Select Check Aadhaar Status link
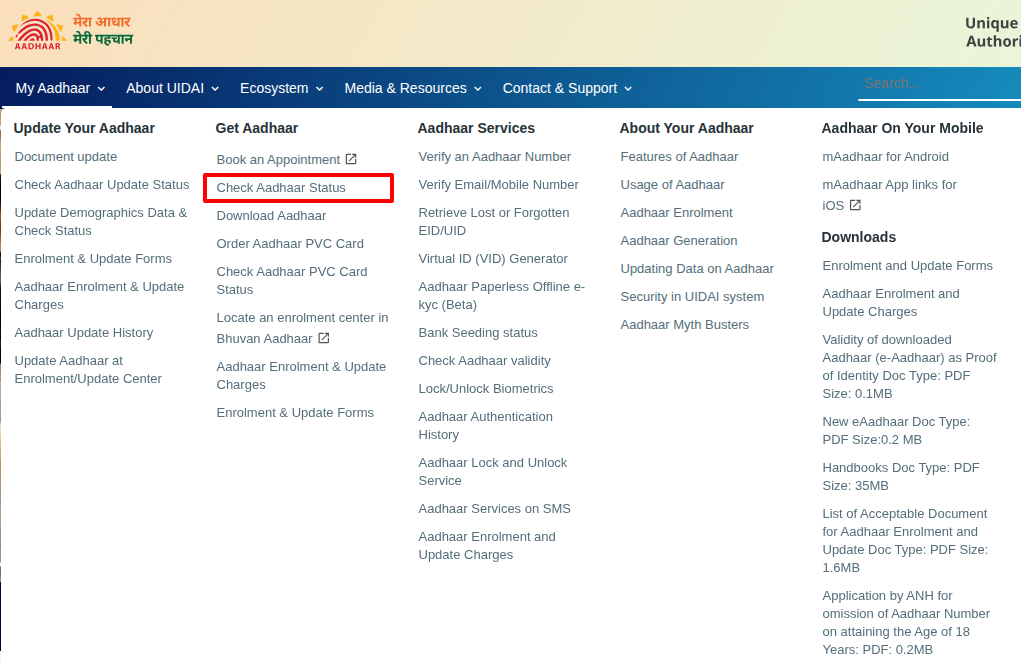Image resolution: width=1021 pixels, height=664 pixels. (x=281, y=187)
